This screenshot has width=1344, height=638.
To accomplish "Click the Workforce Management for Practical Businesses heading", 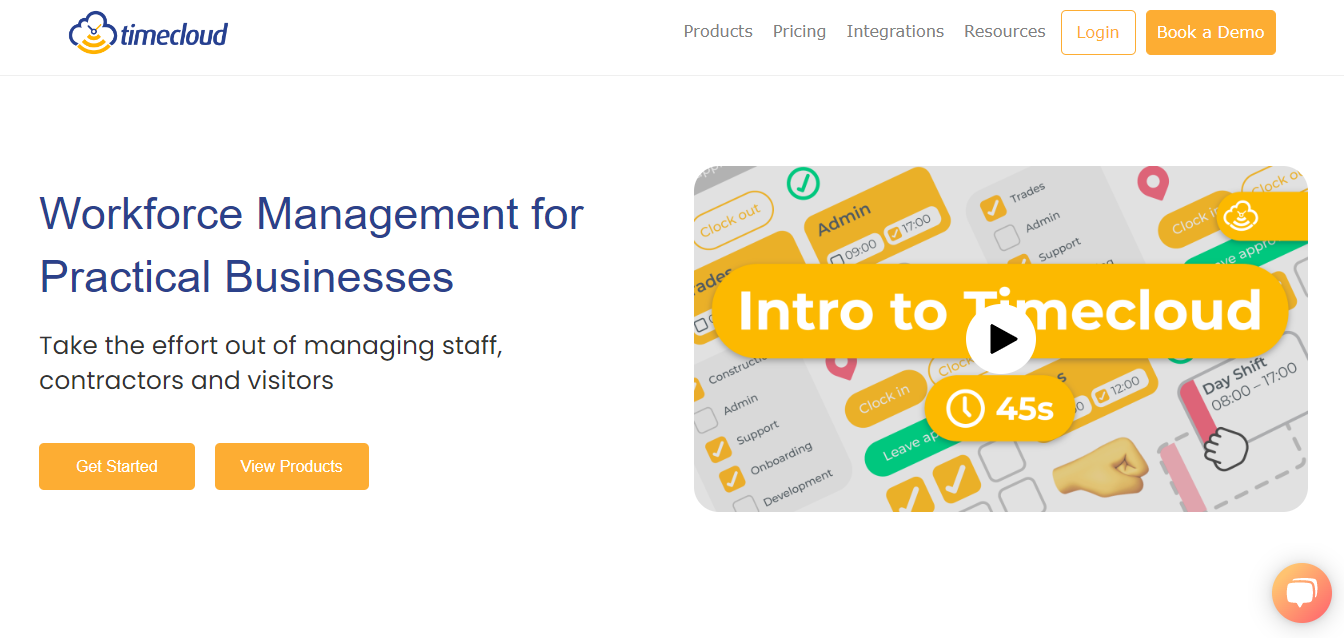I will [311, 245].
